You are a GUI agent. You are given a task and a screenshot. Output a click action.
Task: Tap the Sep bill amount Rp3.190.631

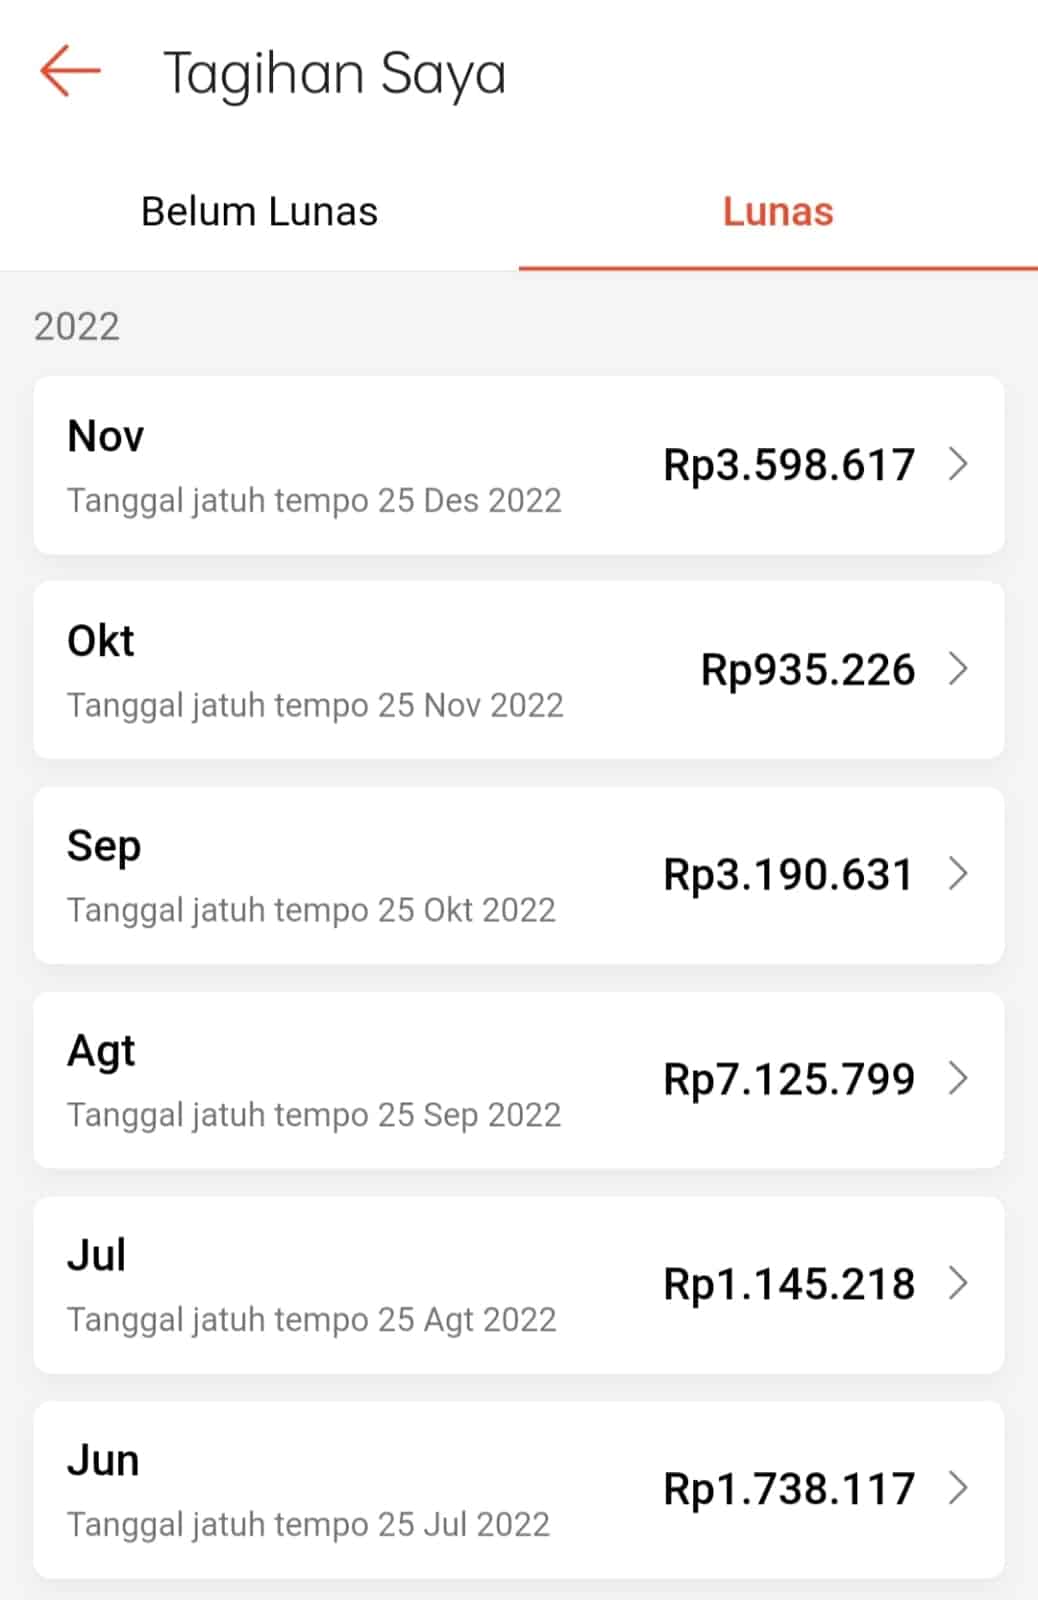click(x=789, y=875)
